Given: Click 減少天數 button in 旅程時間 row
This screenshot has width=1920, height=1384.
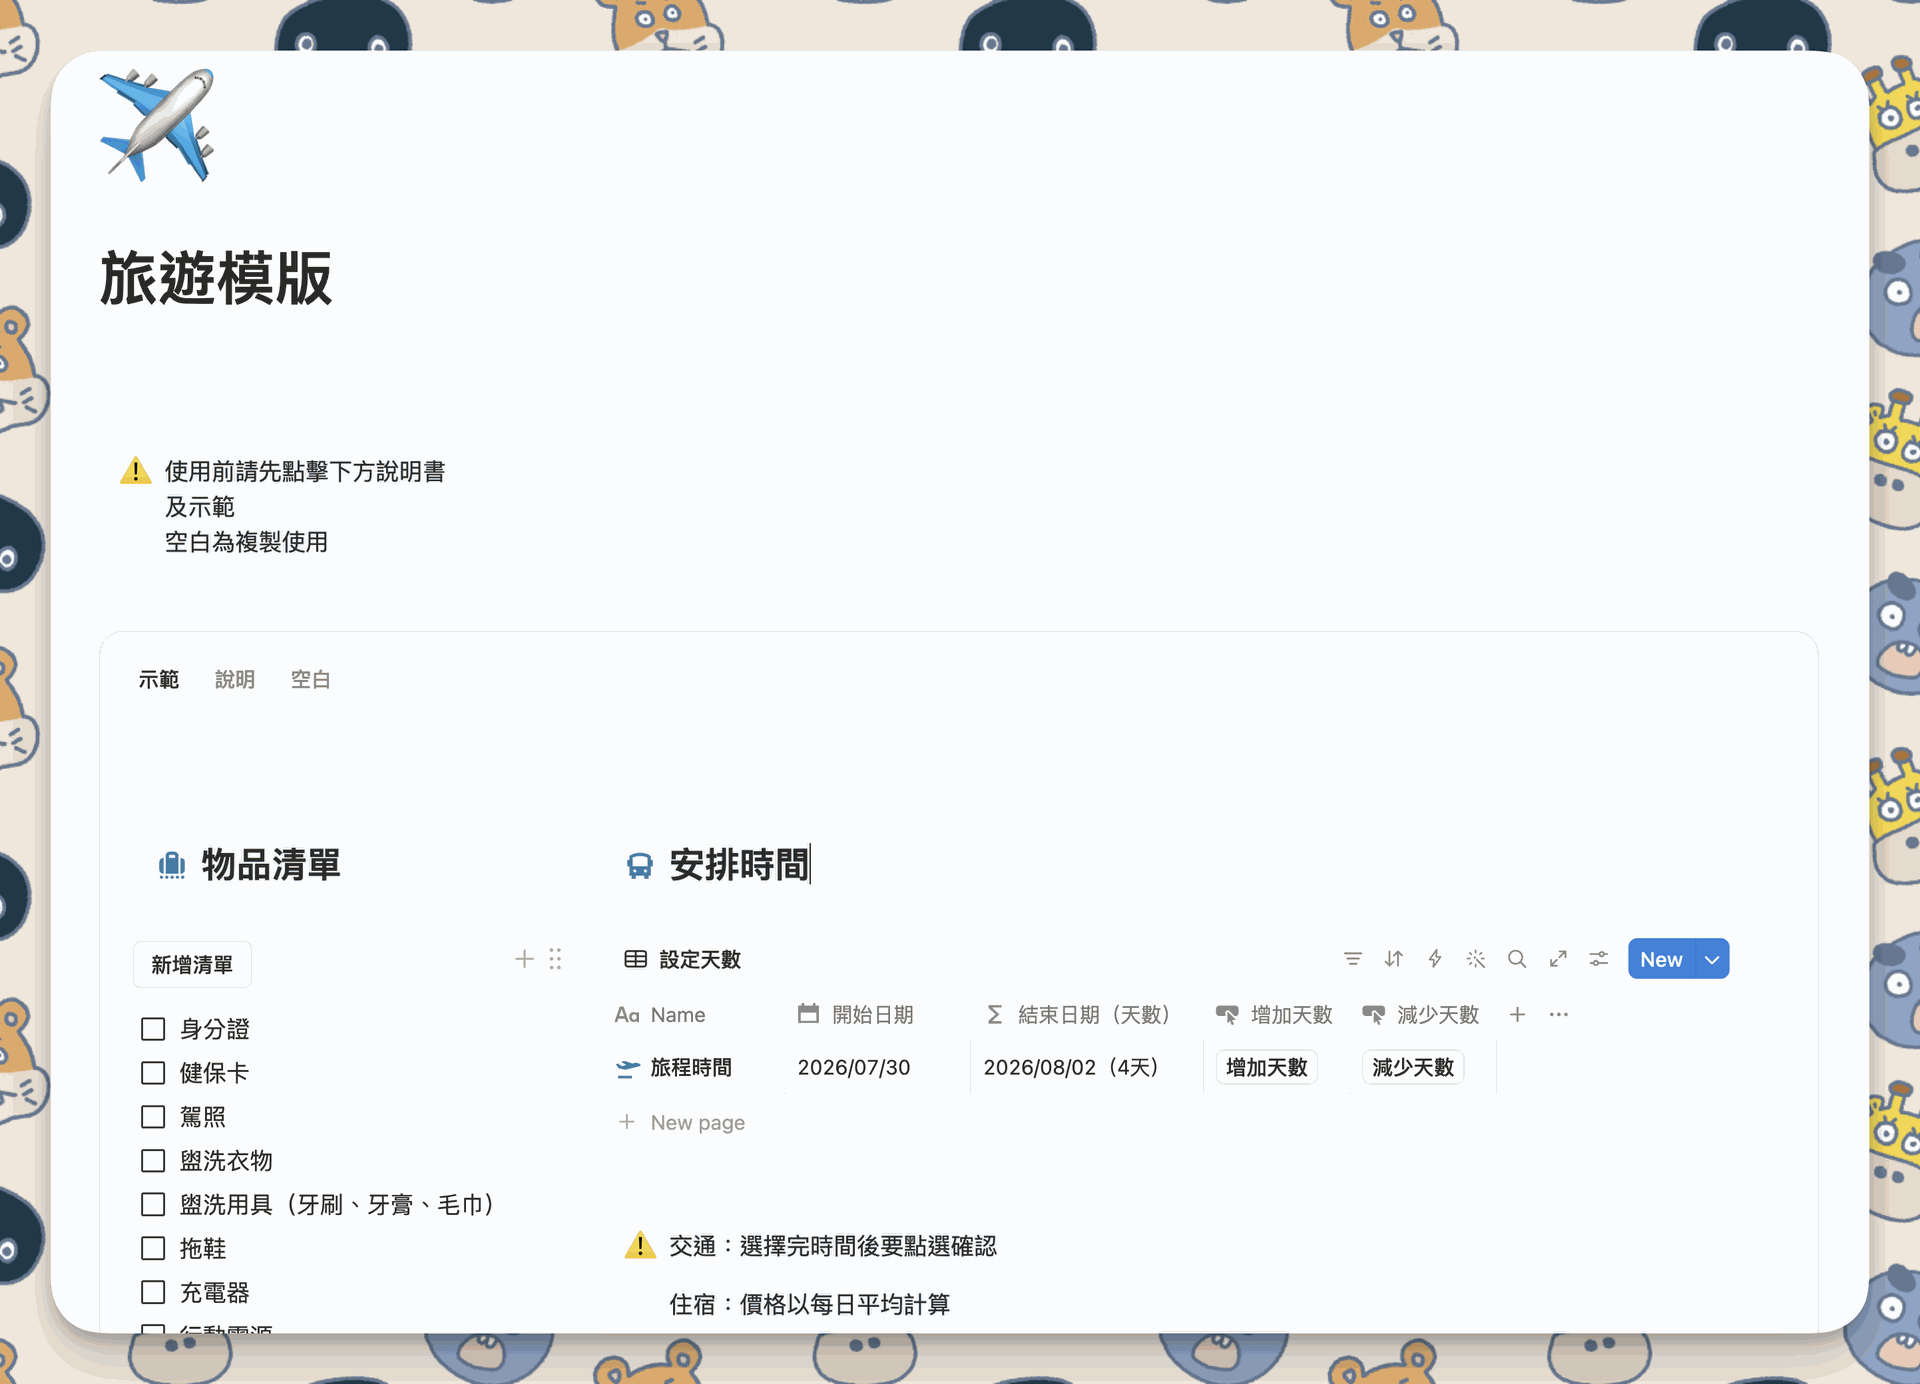Looking at the screenshot, I should 1413,1068.
